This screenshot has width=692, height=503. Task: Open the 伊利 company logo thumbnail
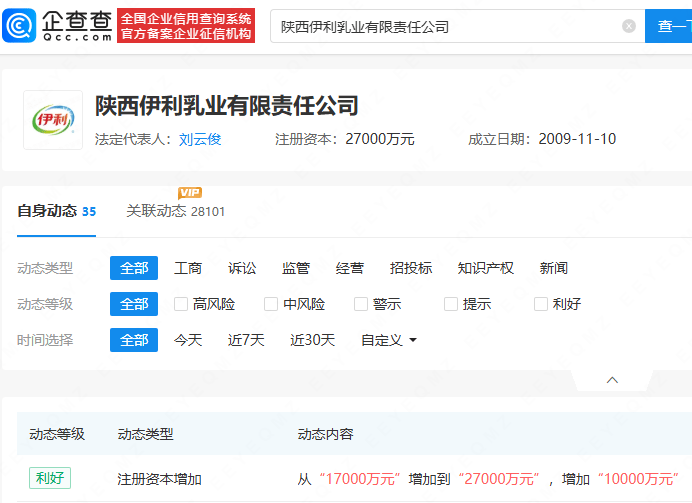[53, 120]
